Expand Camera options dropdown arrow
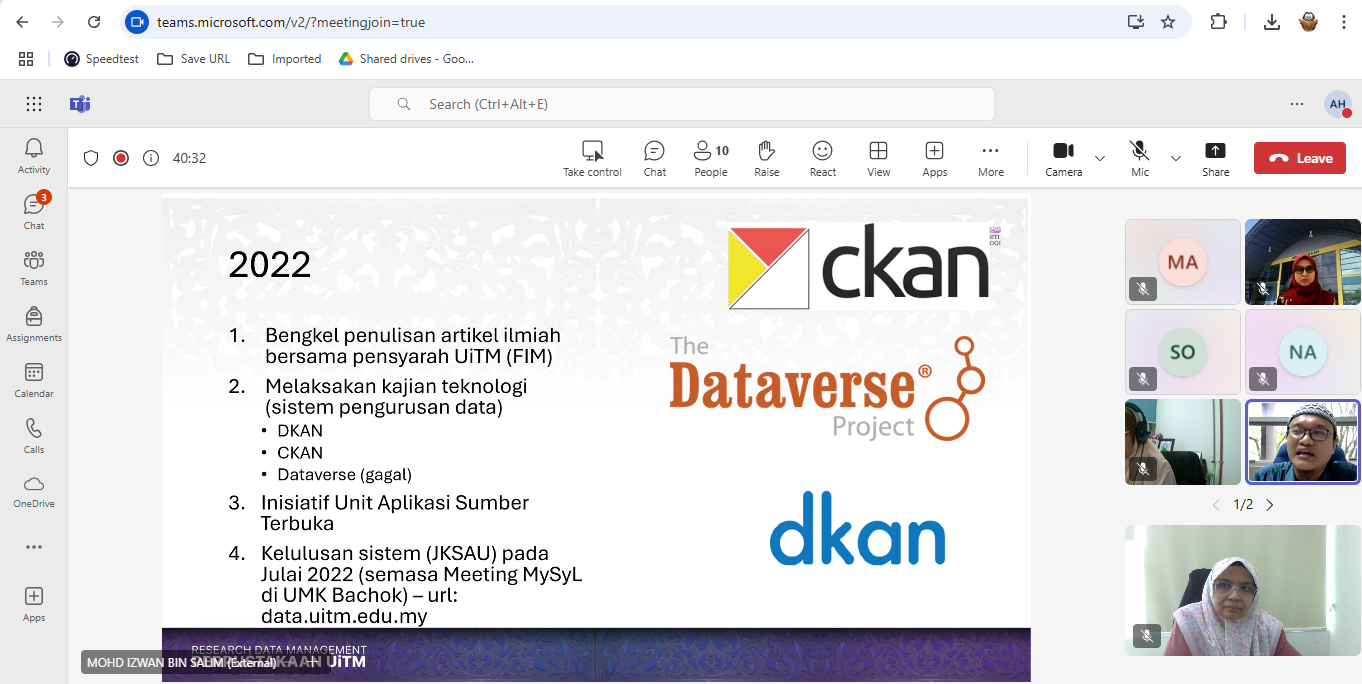 click(1100, 158)
